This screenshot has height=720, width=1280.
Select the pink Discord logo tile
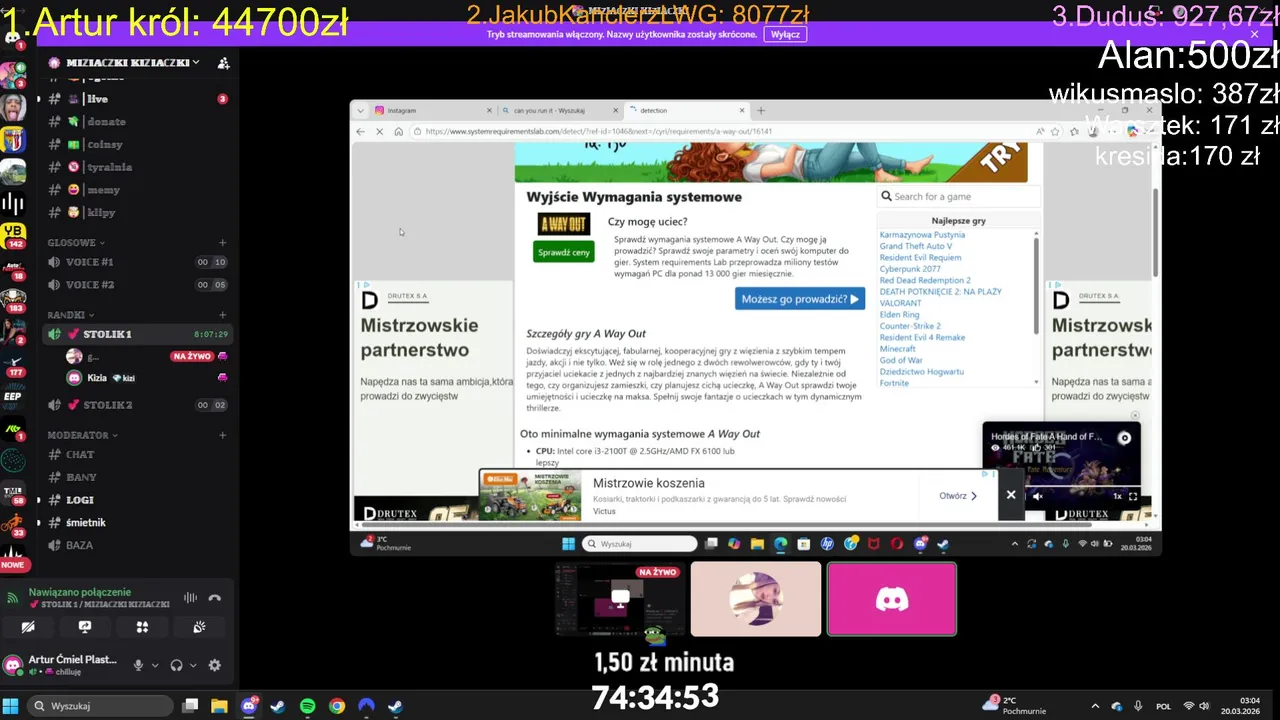coord(892,599)
